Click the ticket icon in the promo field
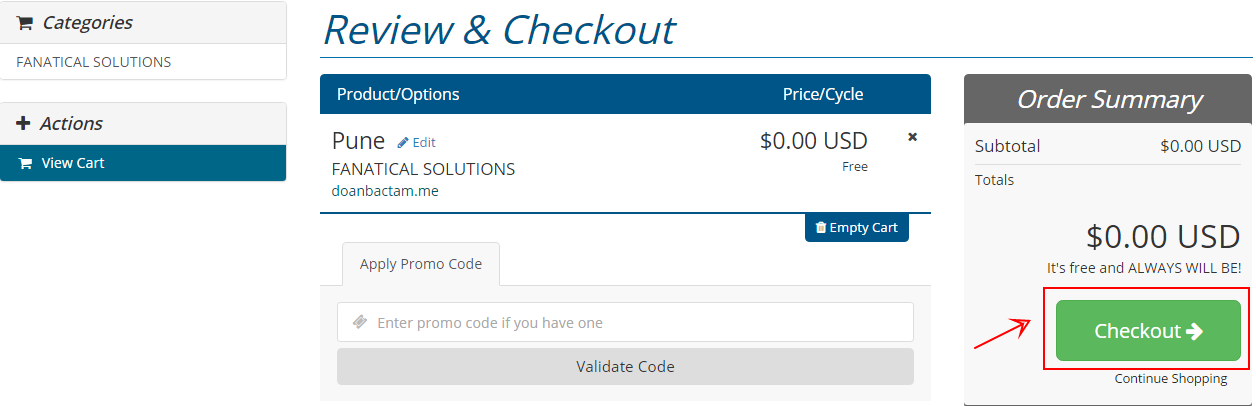Viewport: 1256px width, 406px height. click(360, 322)
